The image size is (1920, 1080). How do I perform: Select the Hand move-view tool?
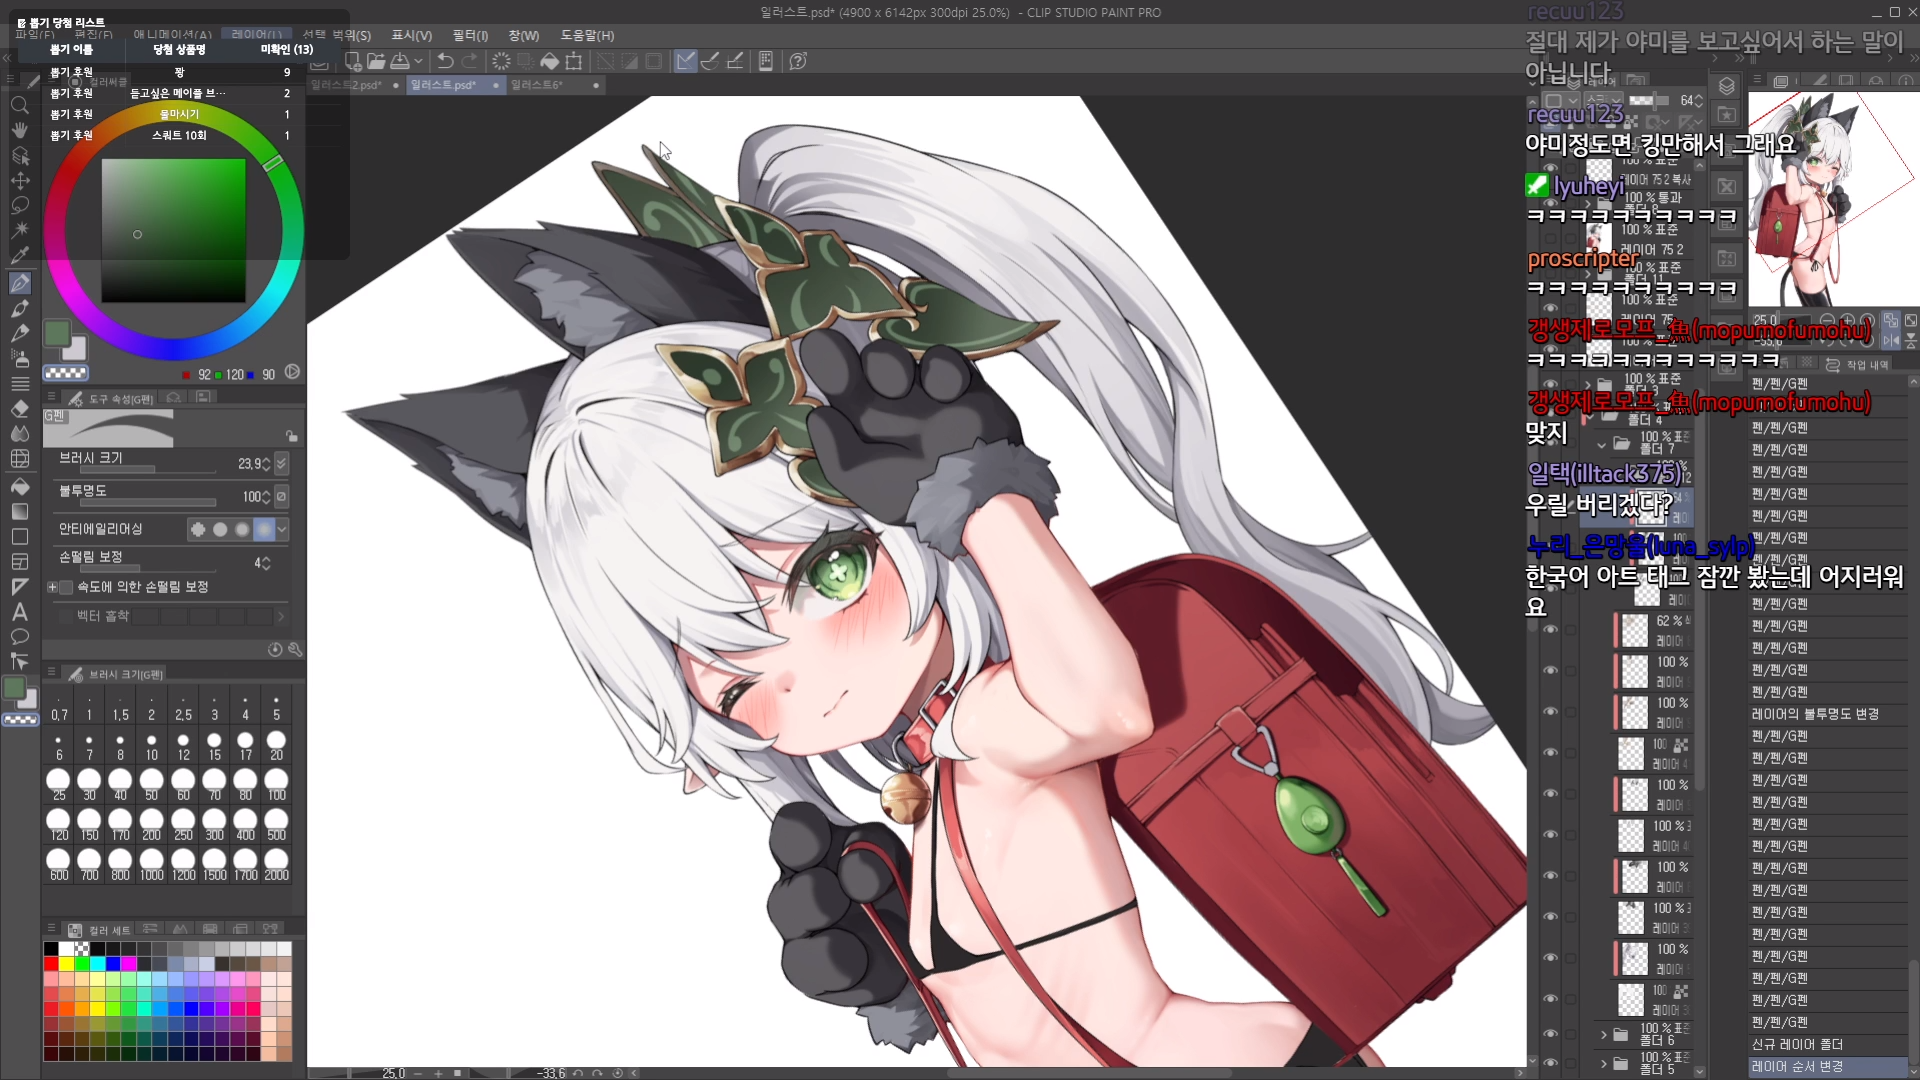click(x=19, y=130)
